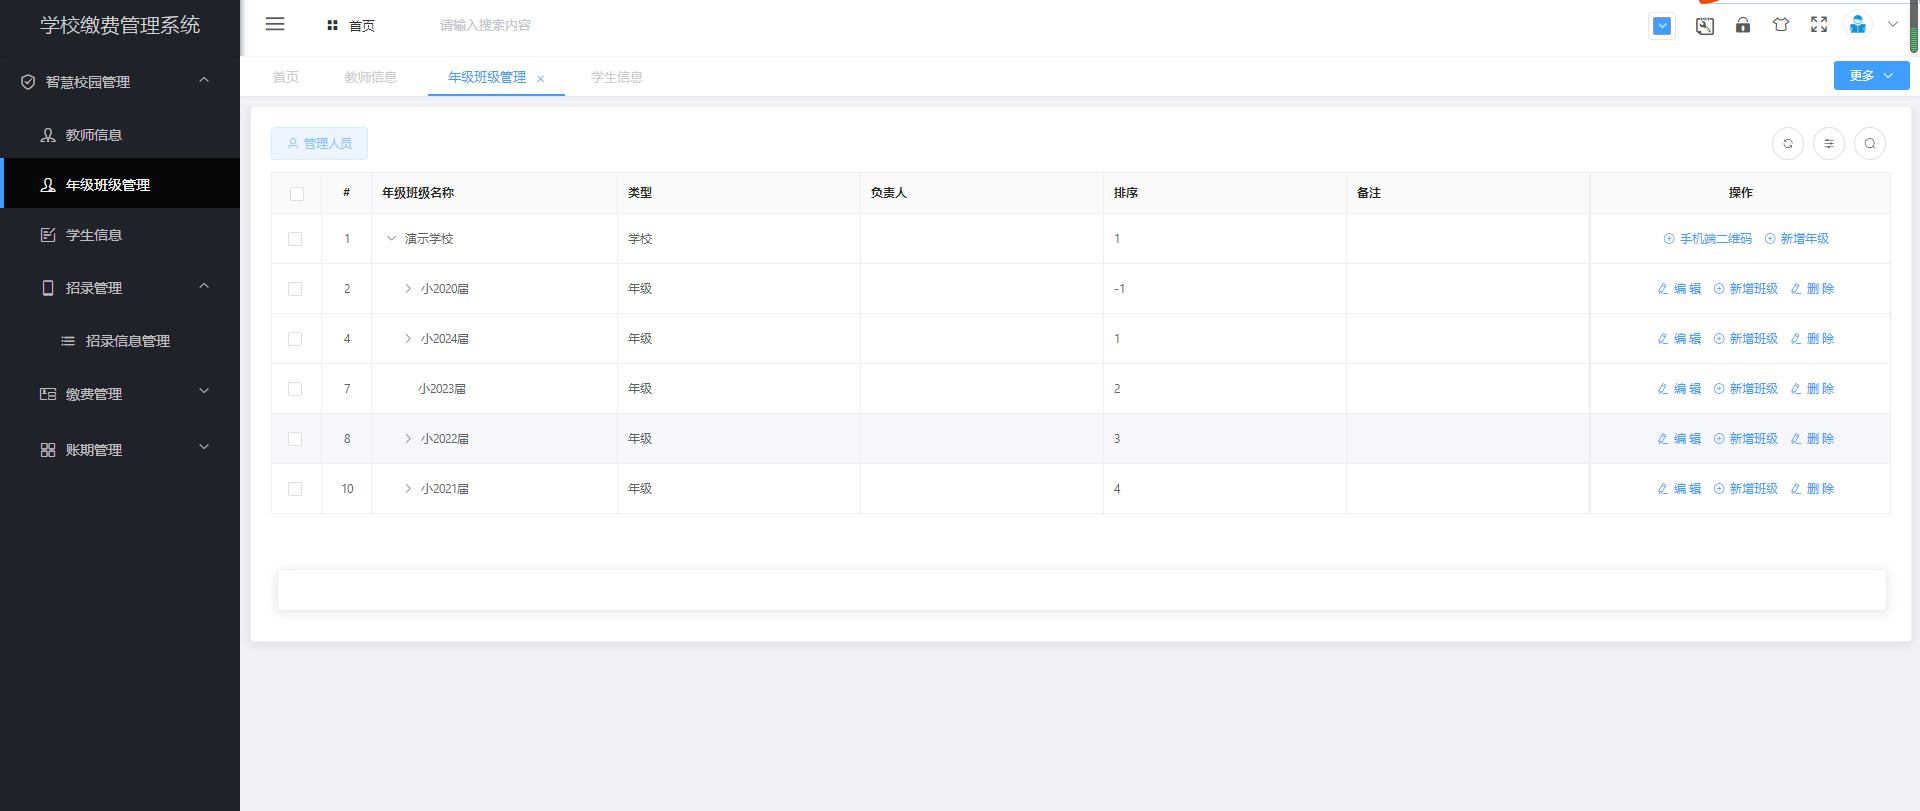Click 新增年级 link for 演示学校

1797,239
